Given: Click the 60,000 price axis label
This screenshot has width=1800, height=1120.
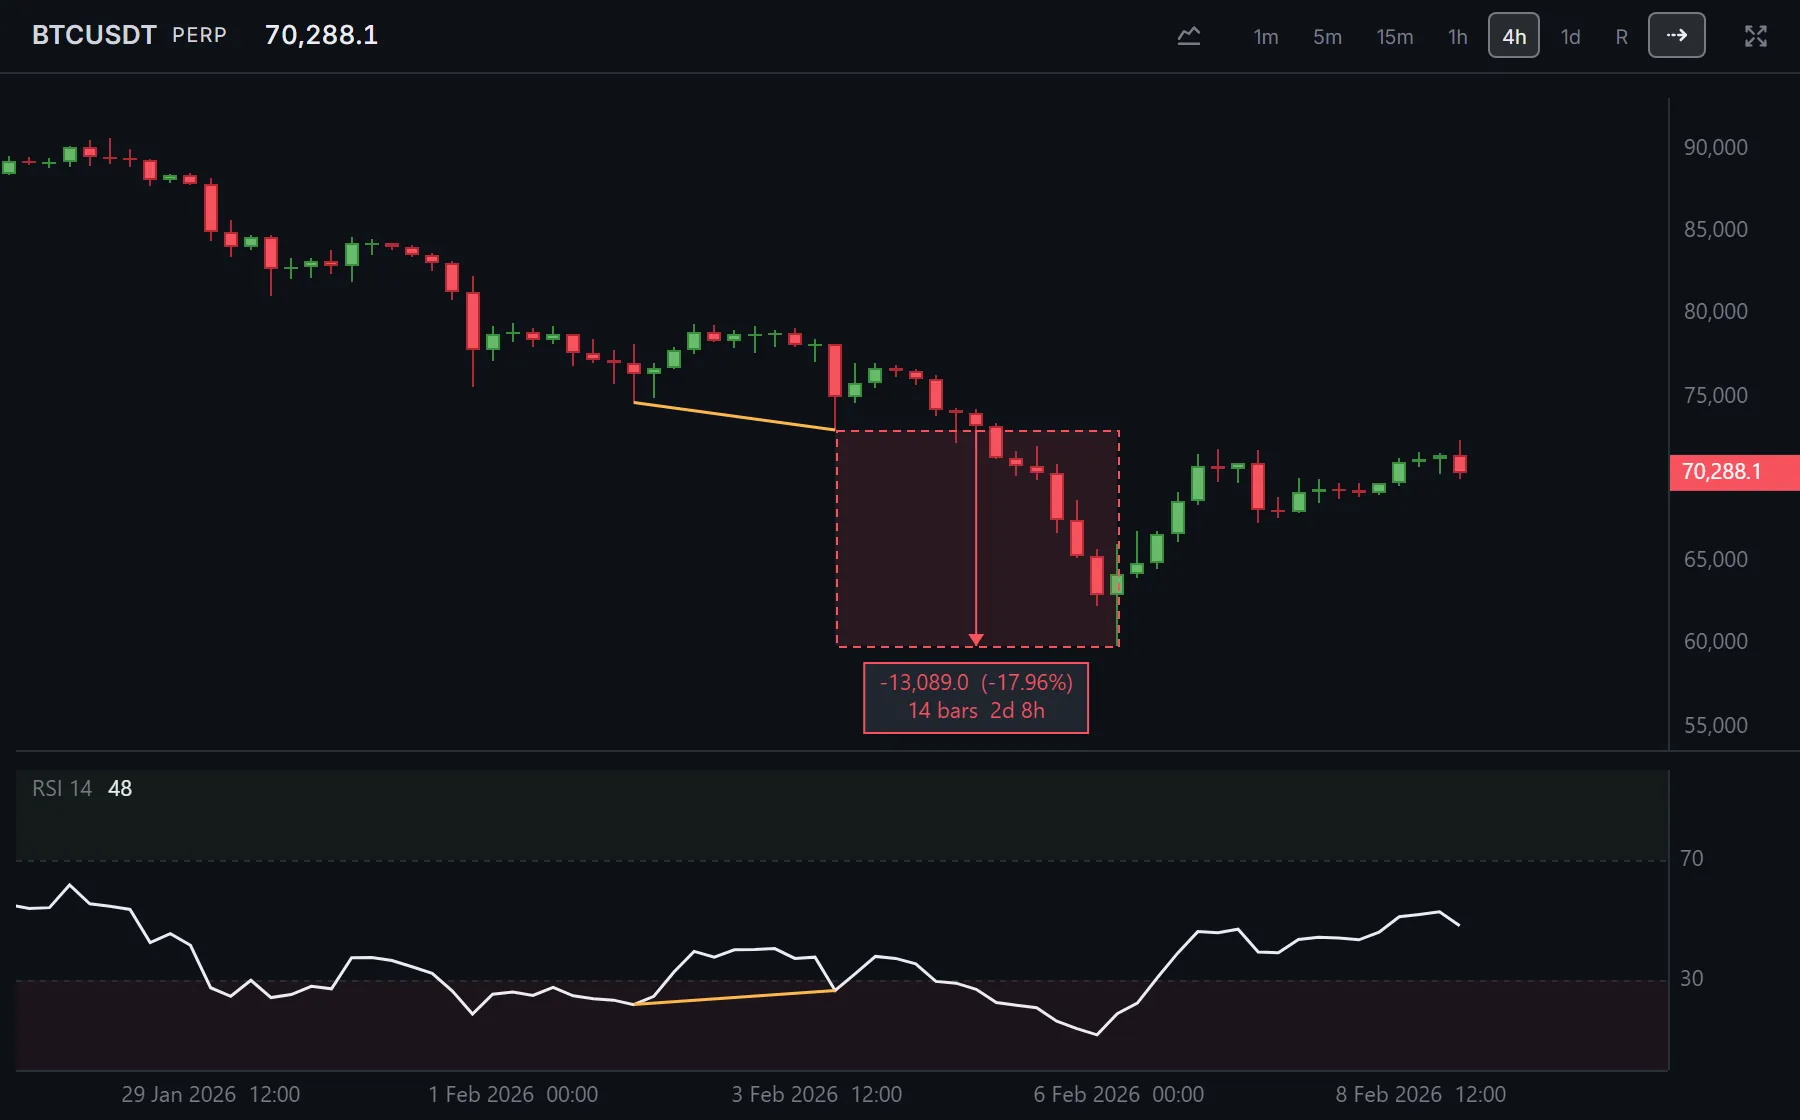Looking at the screenshot, I should click(1715, 641).
